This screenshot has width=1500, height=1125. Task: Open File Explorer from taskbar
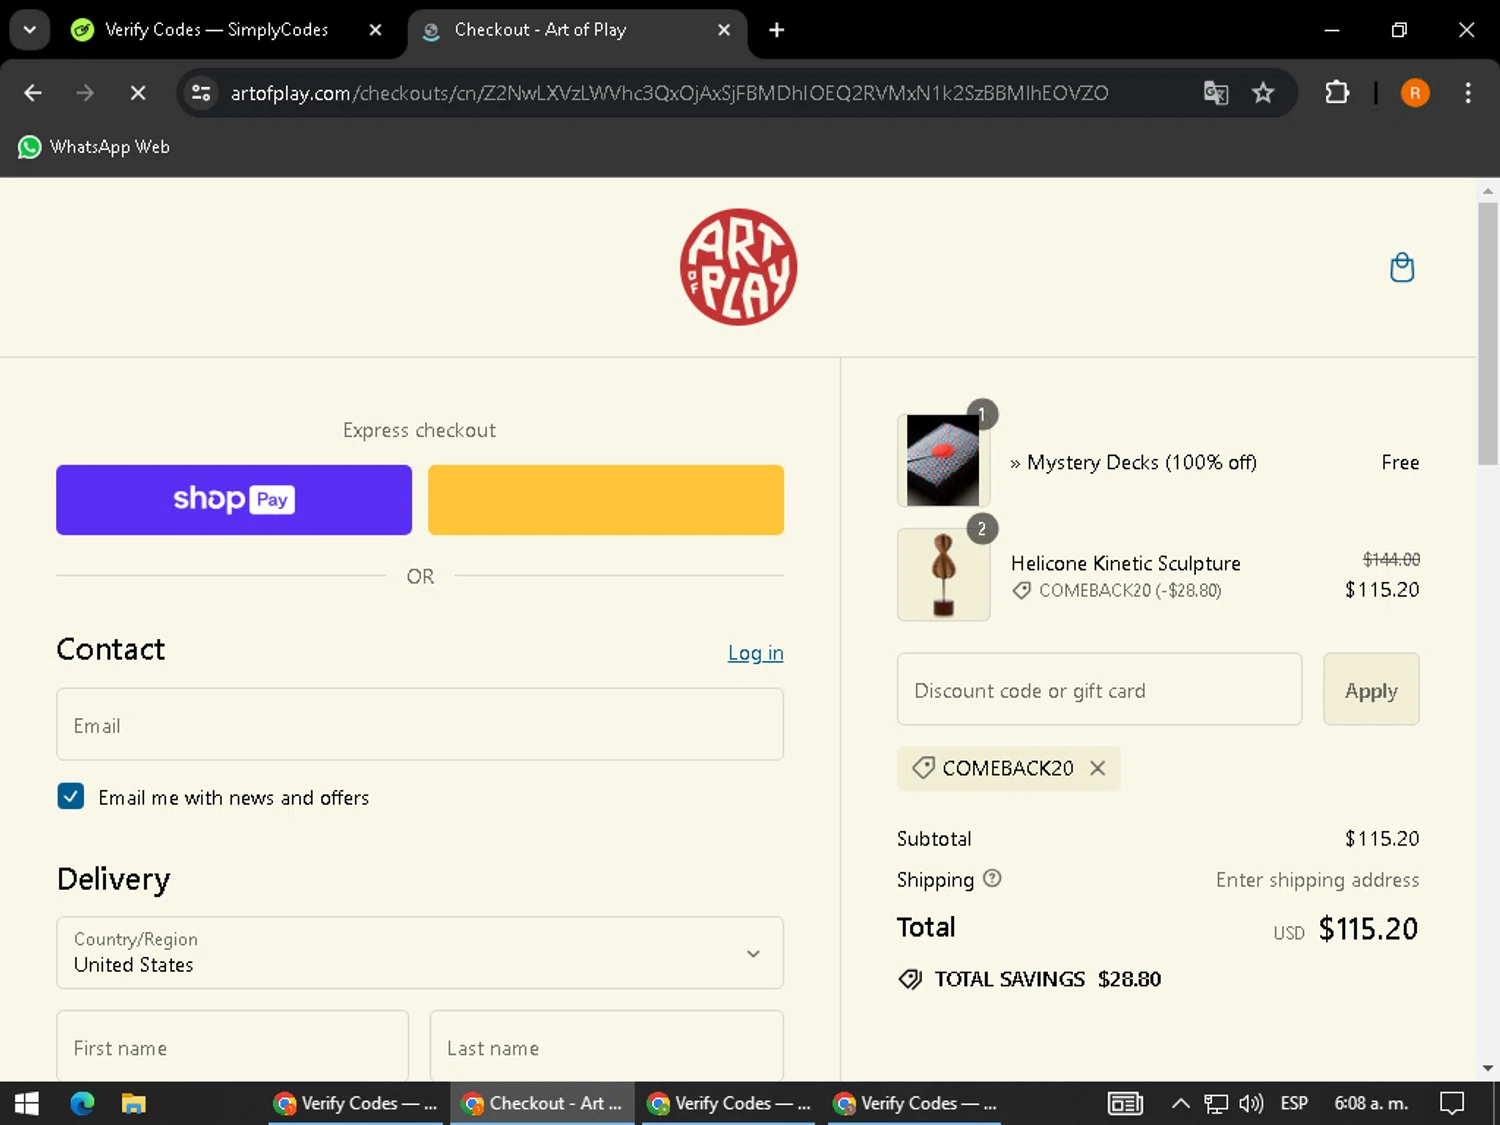(133, 1103)
